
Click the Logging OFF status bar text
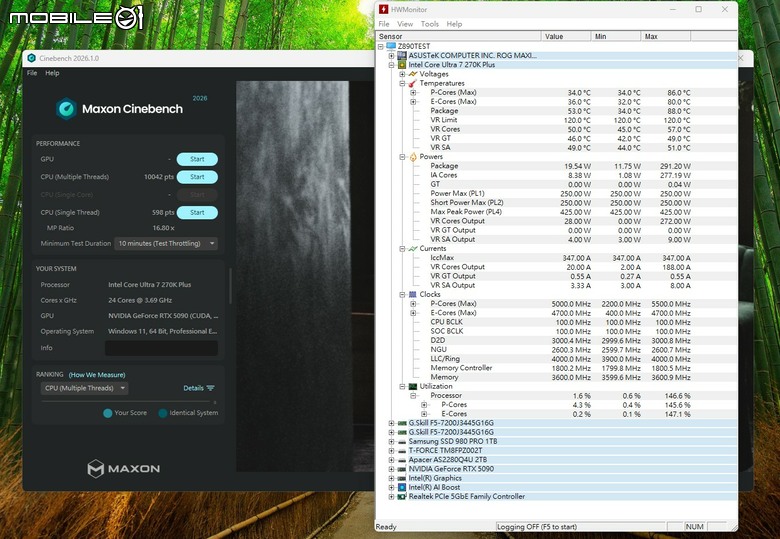(x=537, y=527)
